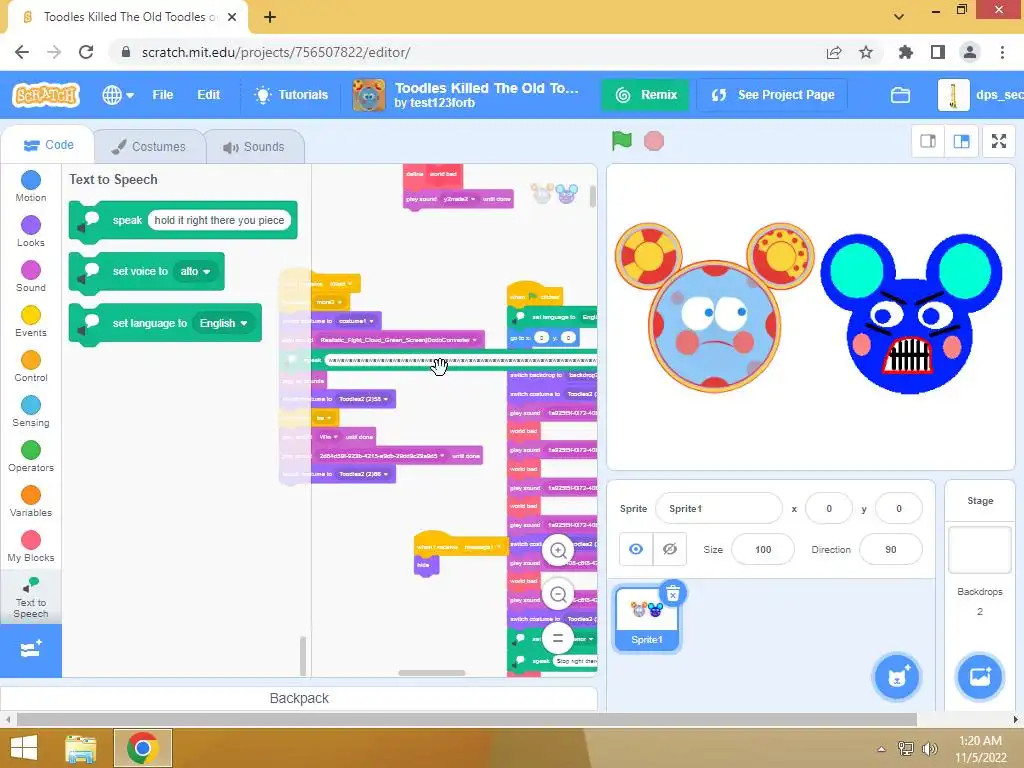The width and height of the screenshot is (1024, 768).
Task: Click the page horizontal scrollbar
Action: point(466,720)
